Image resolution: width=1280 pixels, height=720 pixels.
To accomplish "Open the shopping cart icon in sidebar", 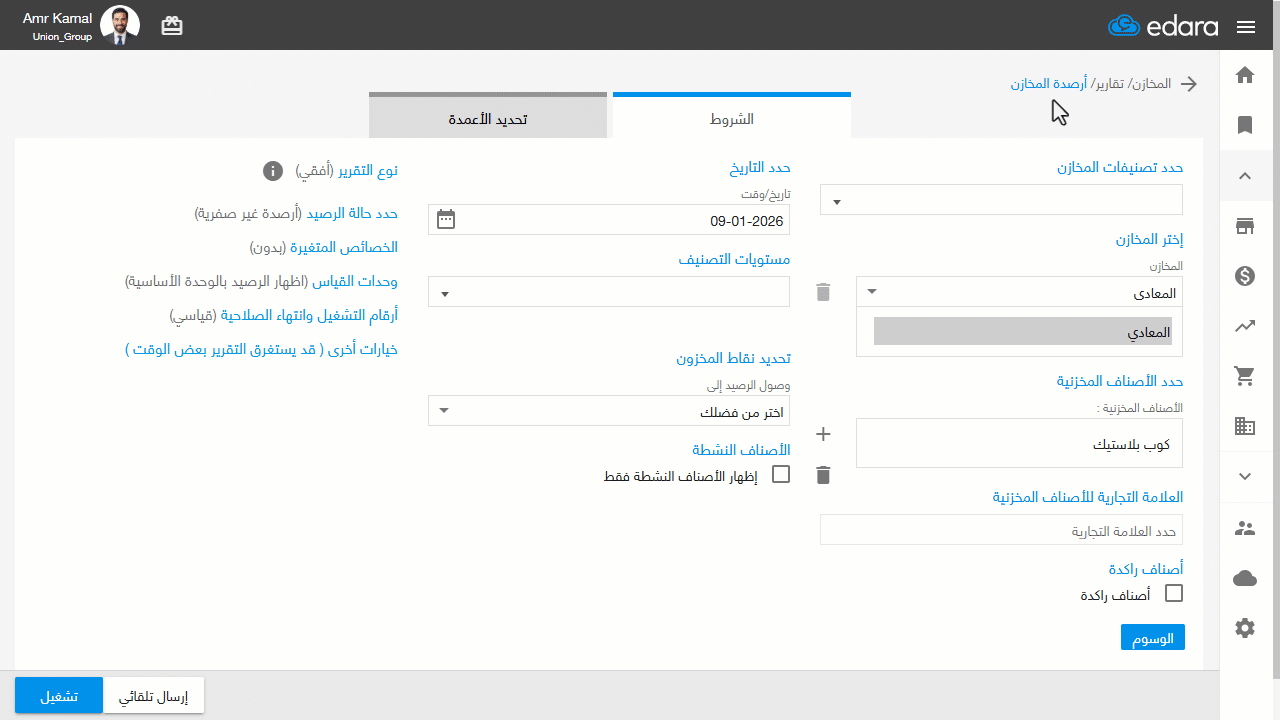I will [x=1245, y=376].
